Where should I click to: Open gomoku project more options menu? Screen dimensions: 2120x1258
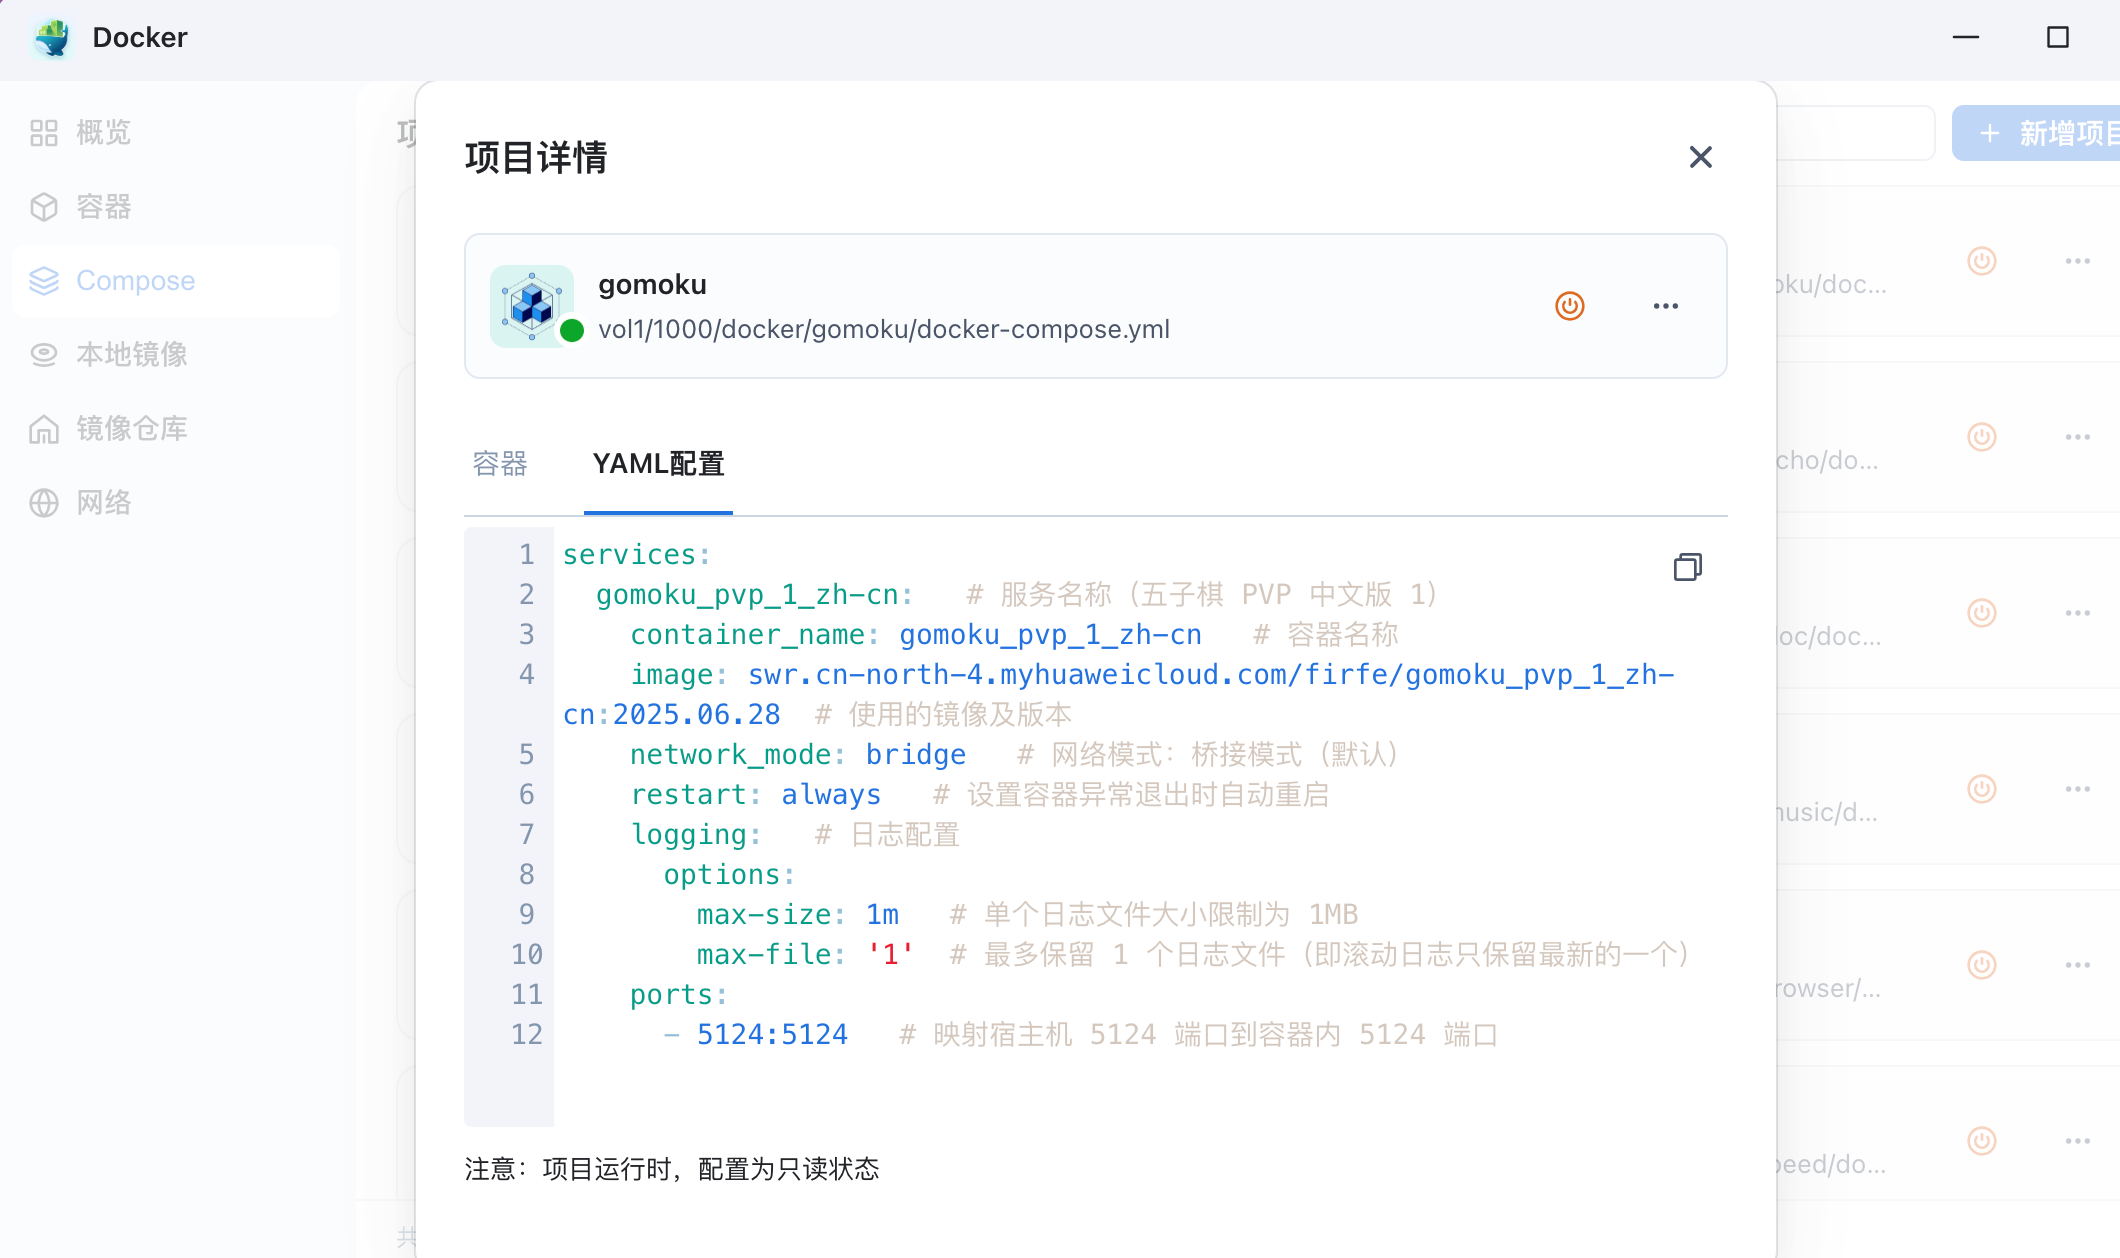coord(1665,306)
